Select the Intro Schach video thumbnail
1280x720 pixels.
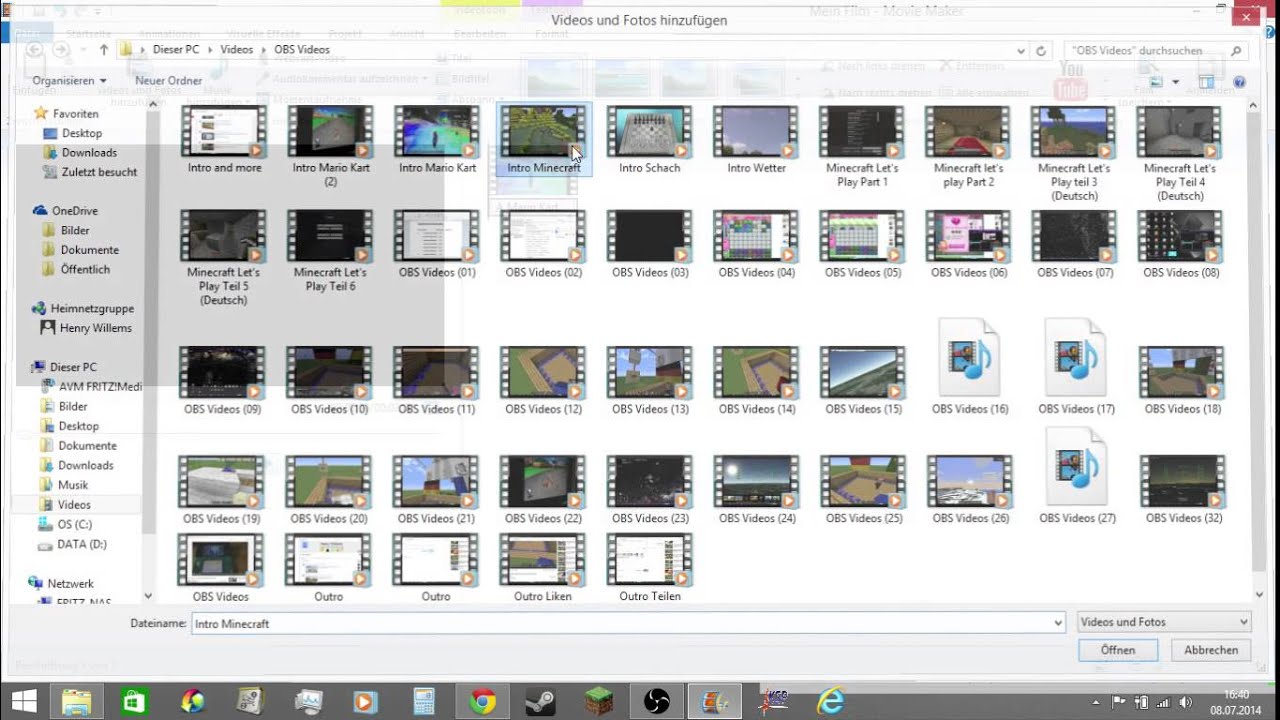(x=650, y=139)
